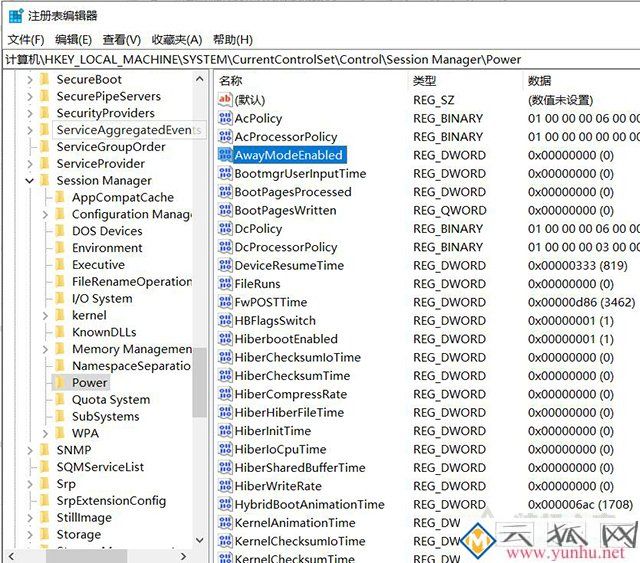Select the Quota System folder icon
Image resolution: width=640 pixels, height=563 pixels.
[x=60, y=399]
